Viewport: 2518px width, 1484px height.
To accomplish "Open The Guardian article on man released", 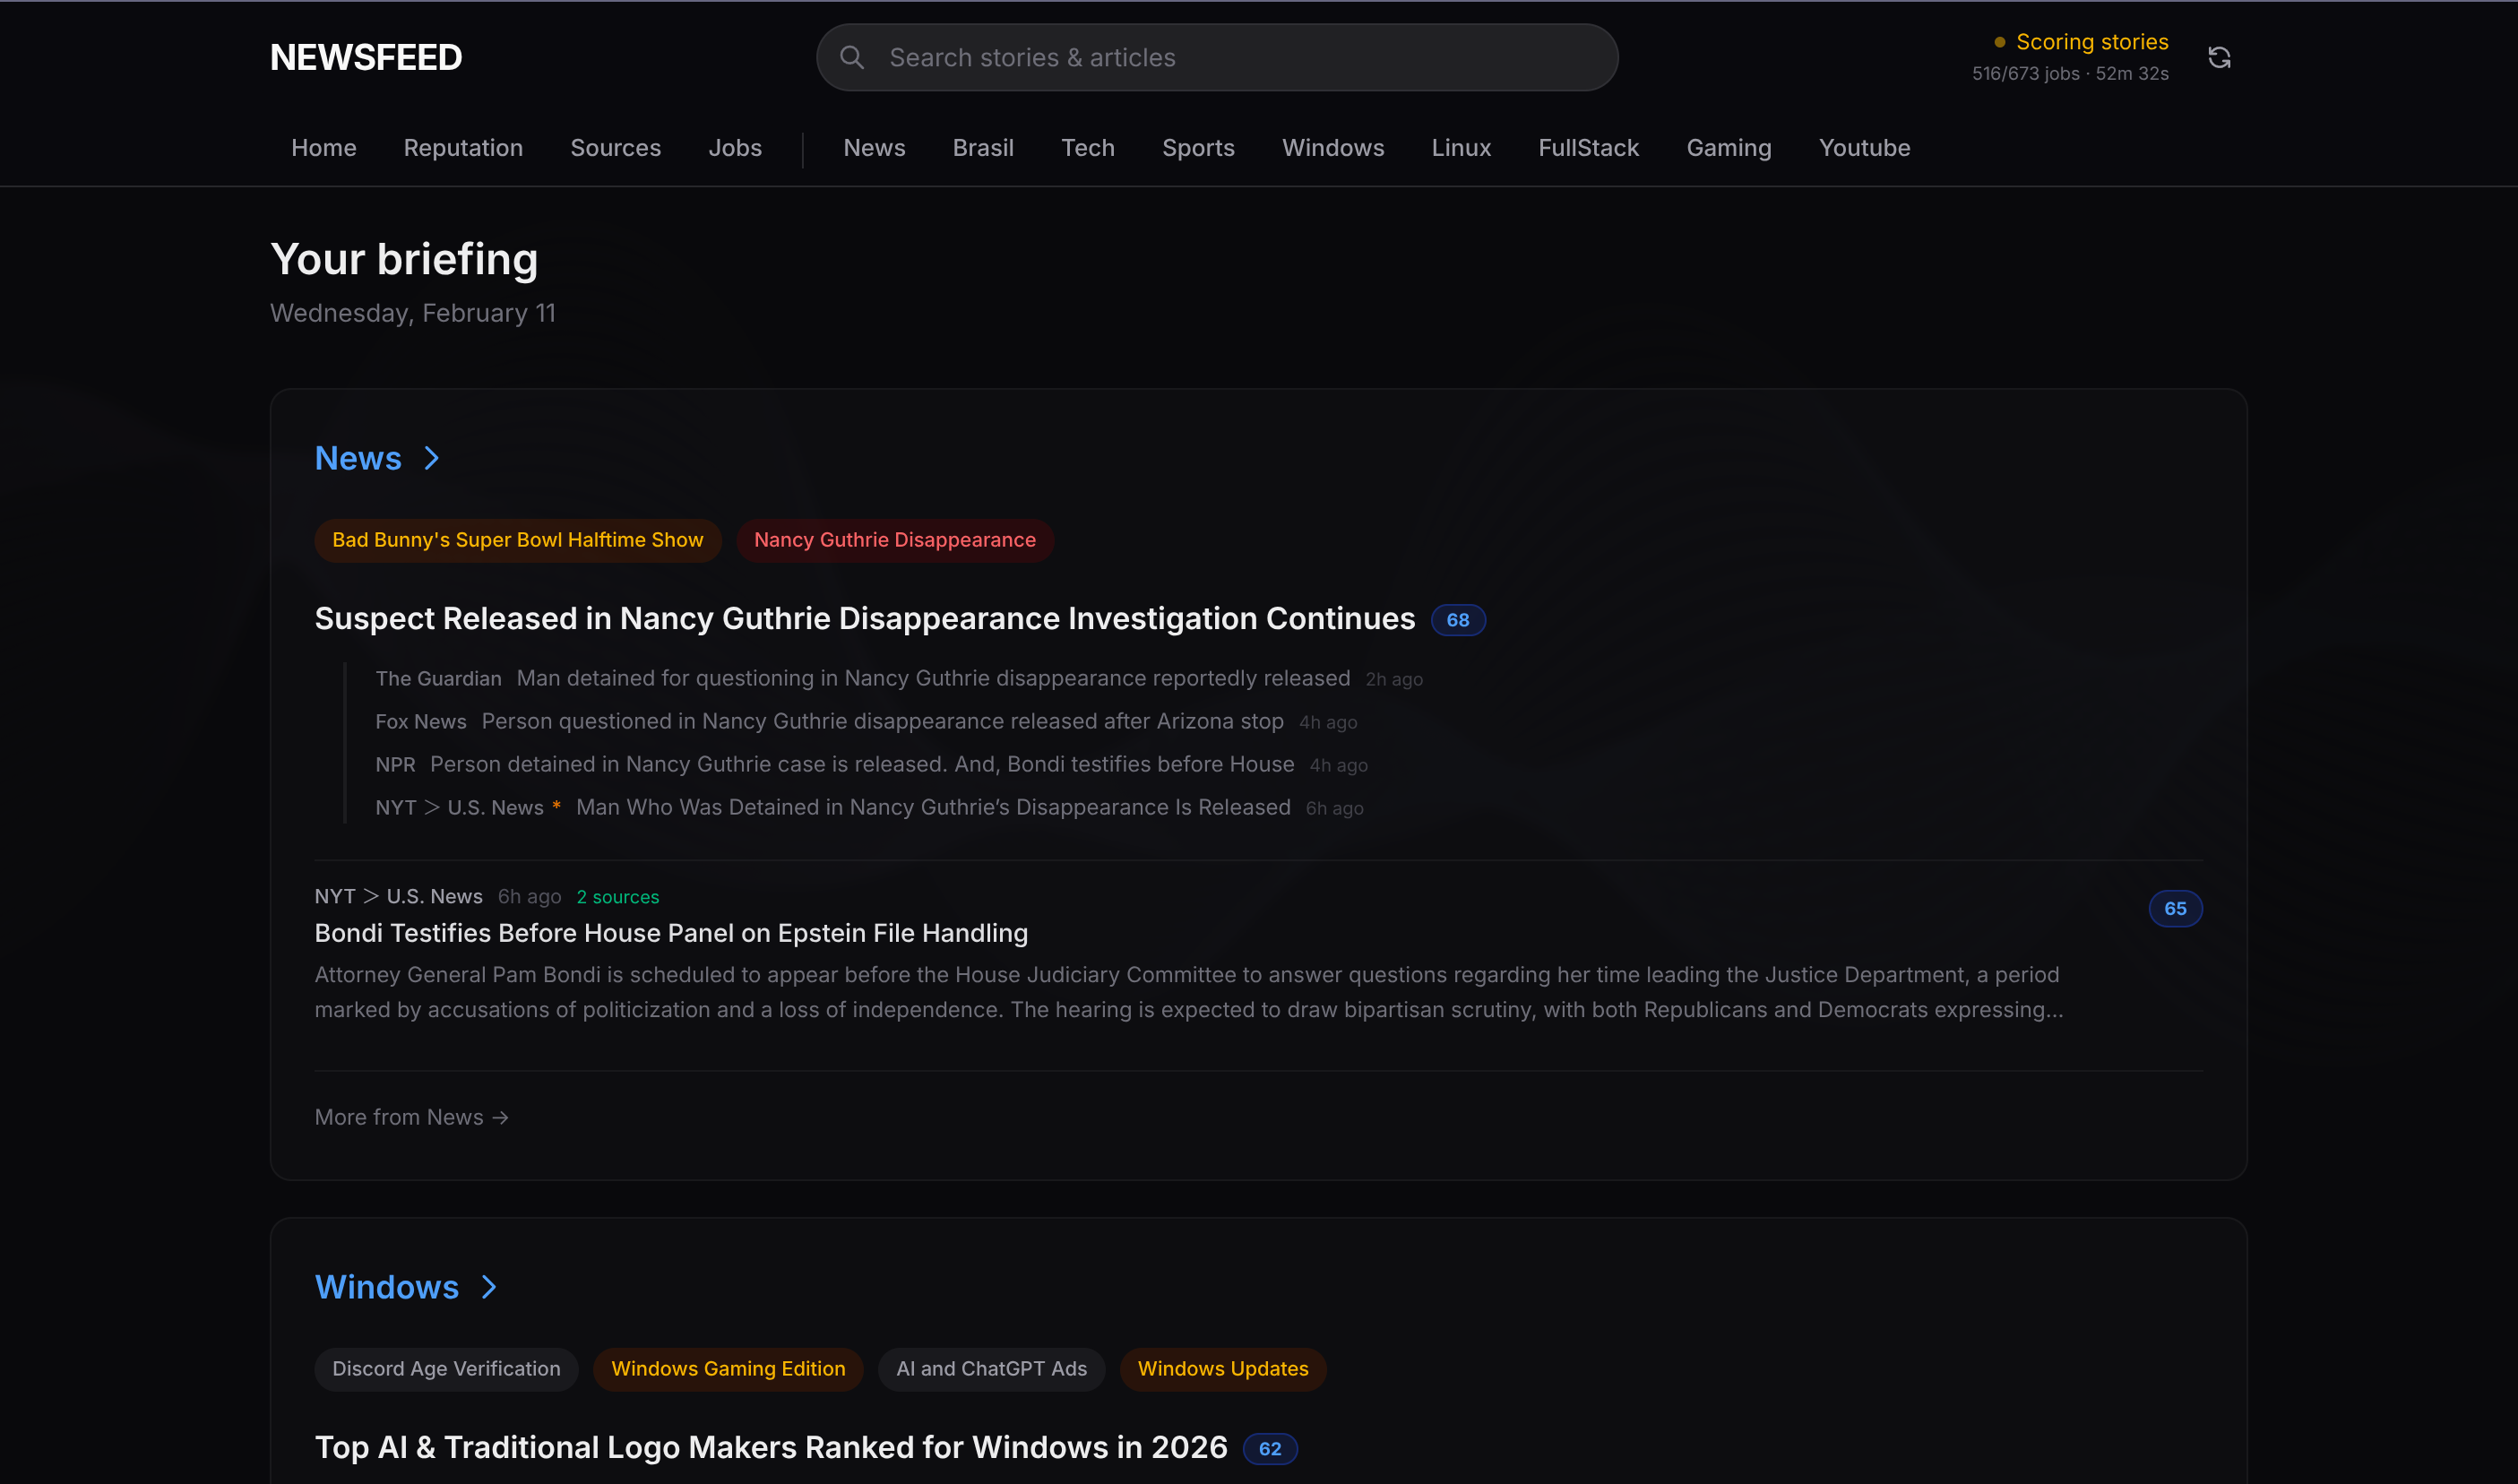I will tap(932, 679).
